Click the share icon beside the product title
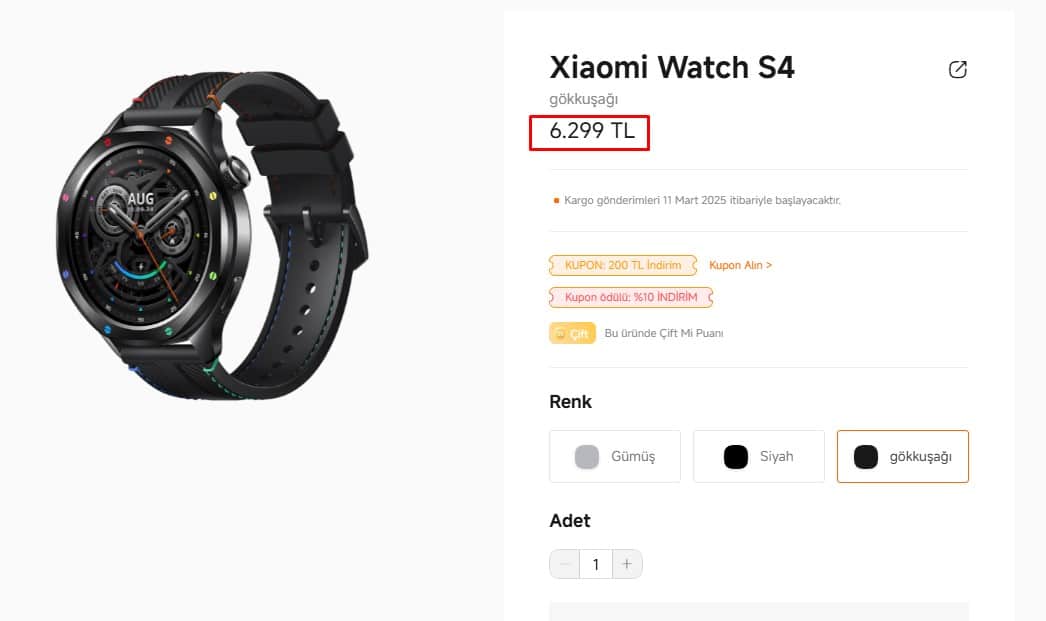 957,69
